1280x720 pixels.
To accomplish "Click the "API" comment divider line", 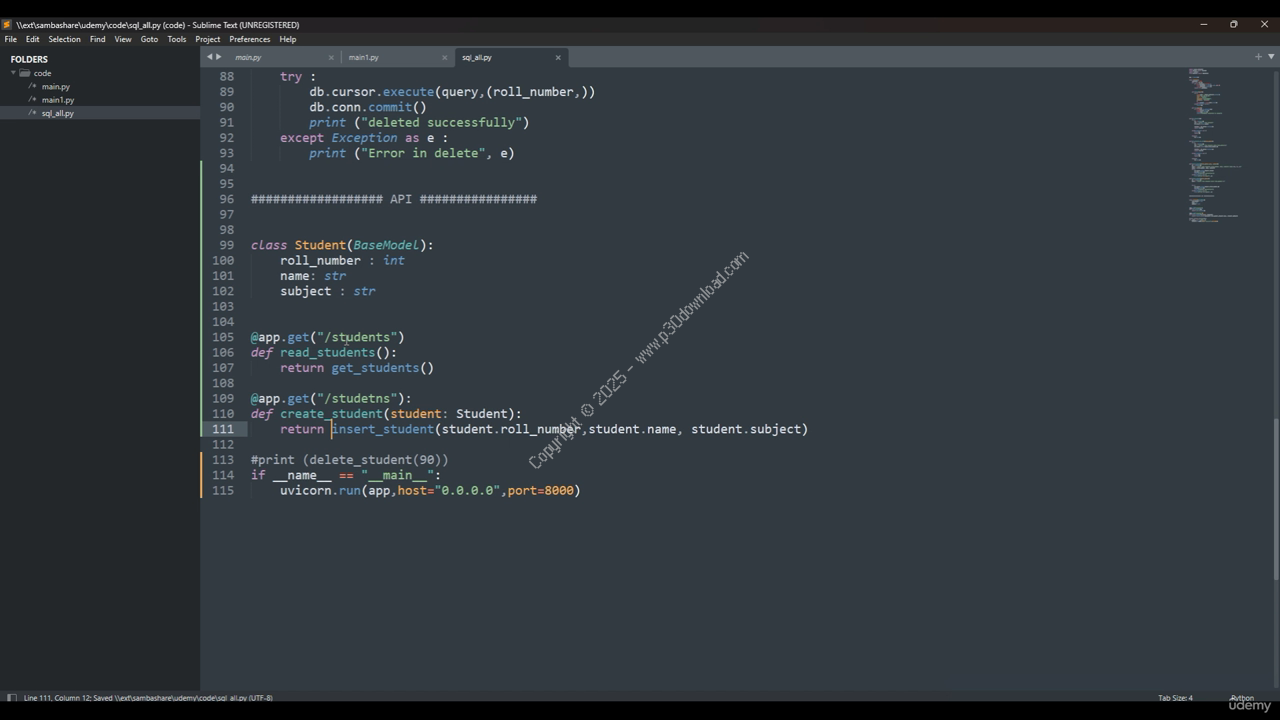I will pyautogui.click(x=394, y=199).
